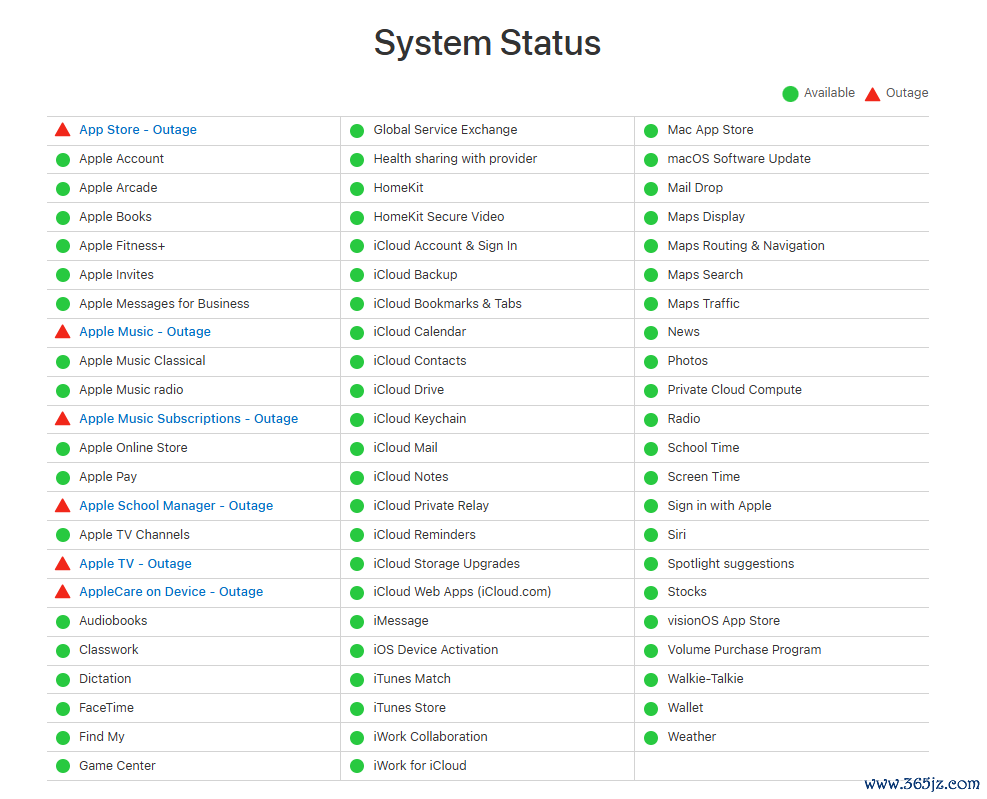Viewport: 987px width, 799px height.
Task: Click green status dot beside Game Center
Action: click(x=63, y=766)
